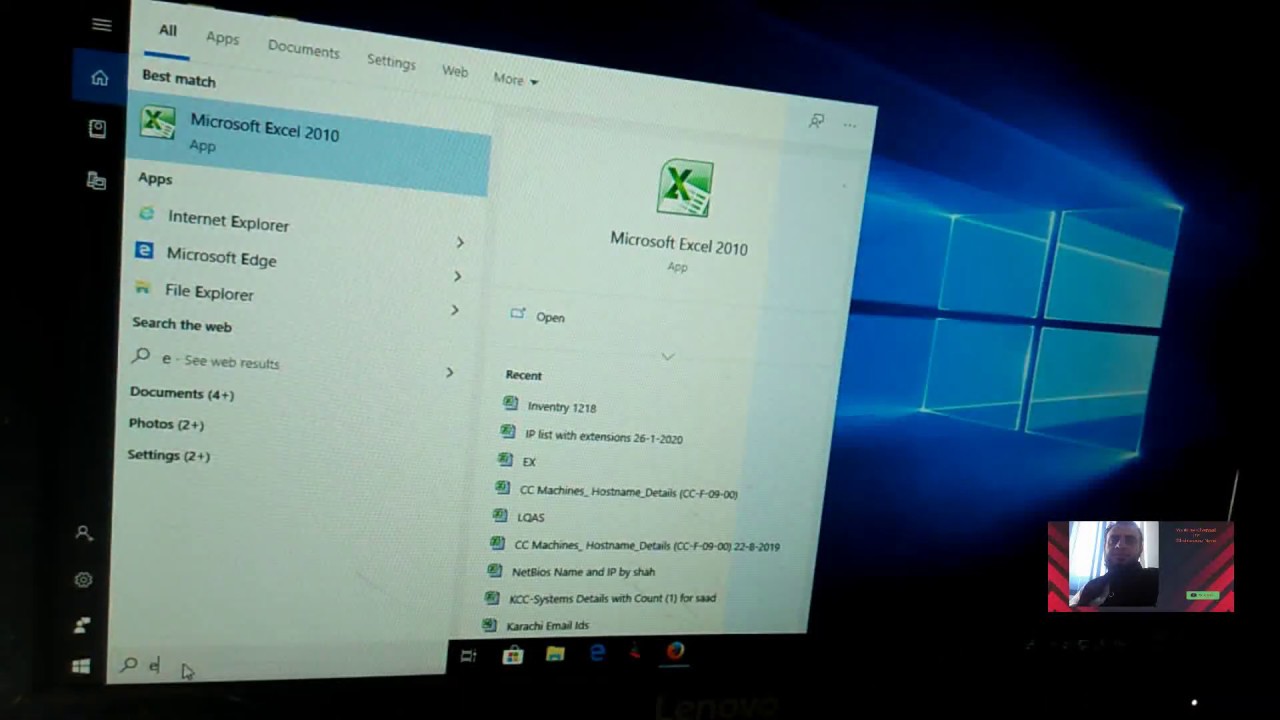Open the Windows Start button

[81, 666]
